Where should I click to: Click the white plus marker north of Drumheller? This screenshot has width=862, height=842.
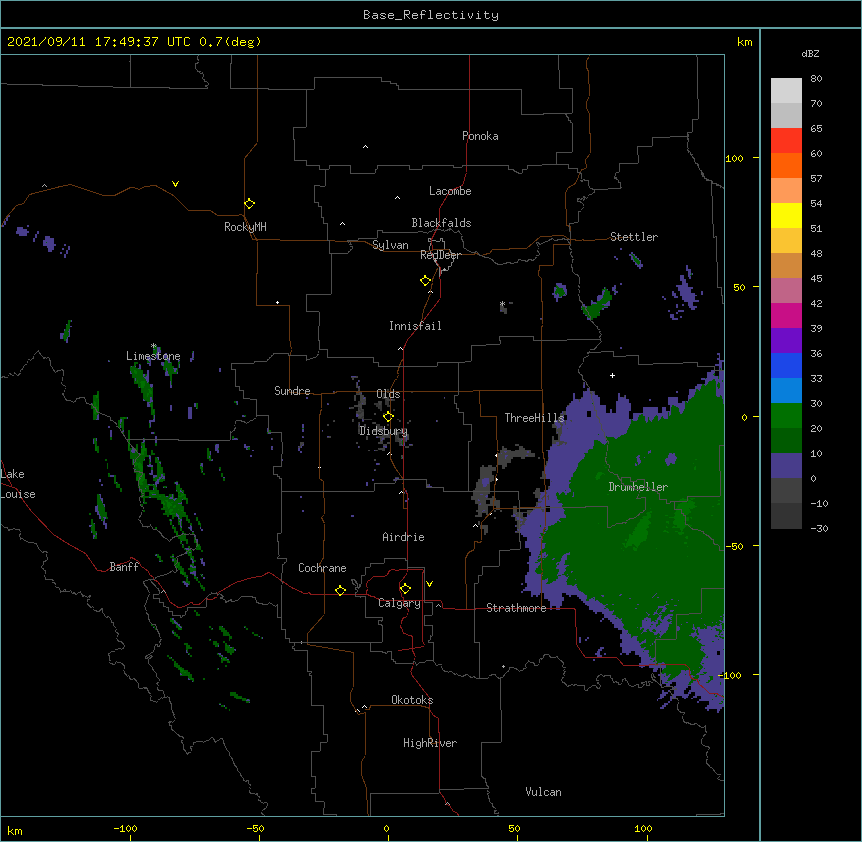[612, 375]
